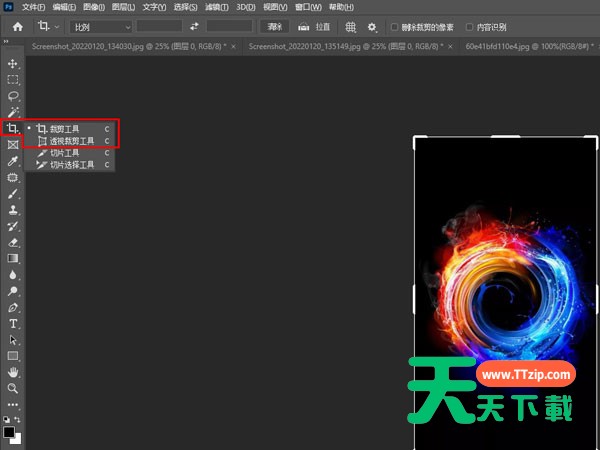This screenshot has height=450, width=600.
Task: Click the crop height input field
Action: [x=229, y=26]
